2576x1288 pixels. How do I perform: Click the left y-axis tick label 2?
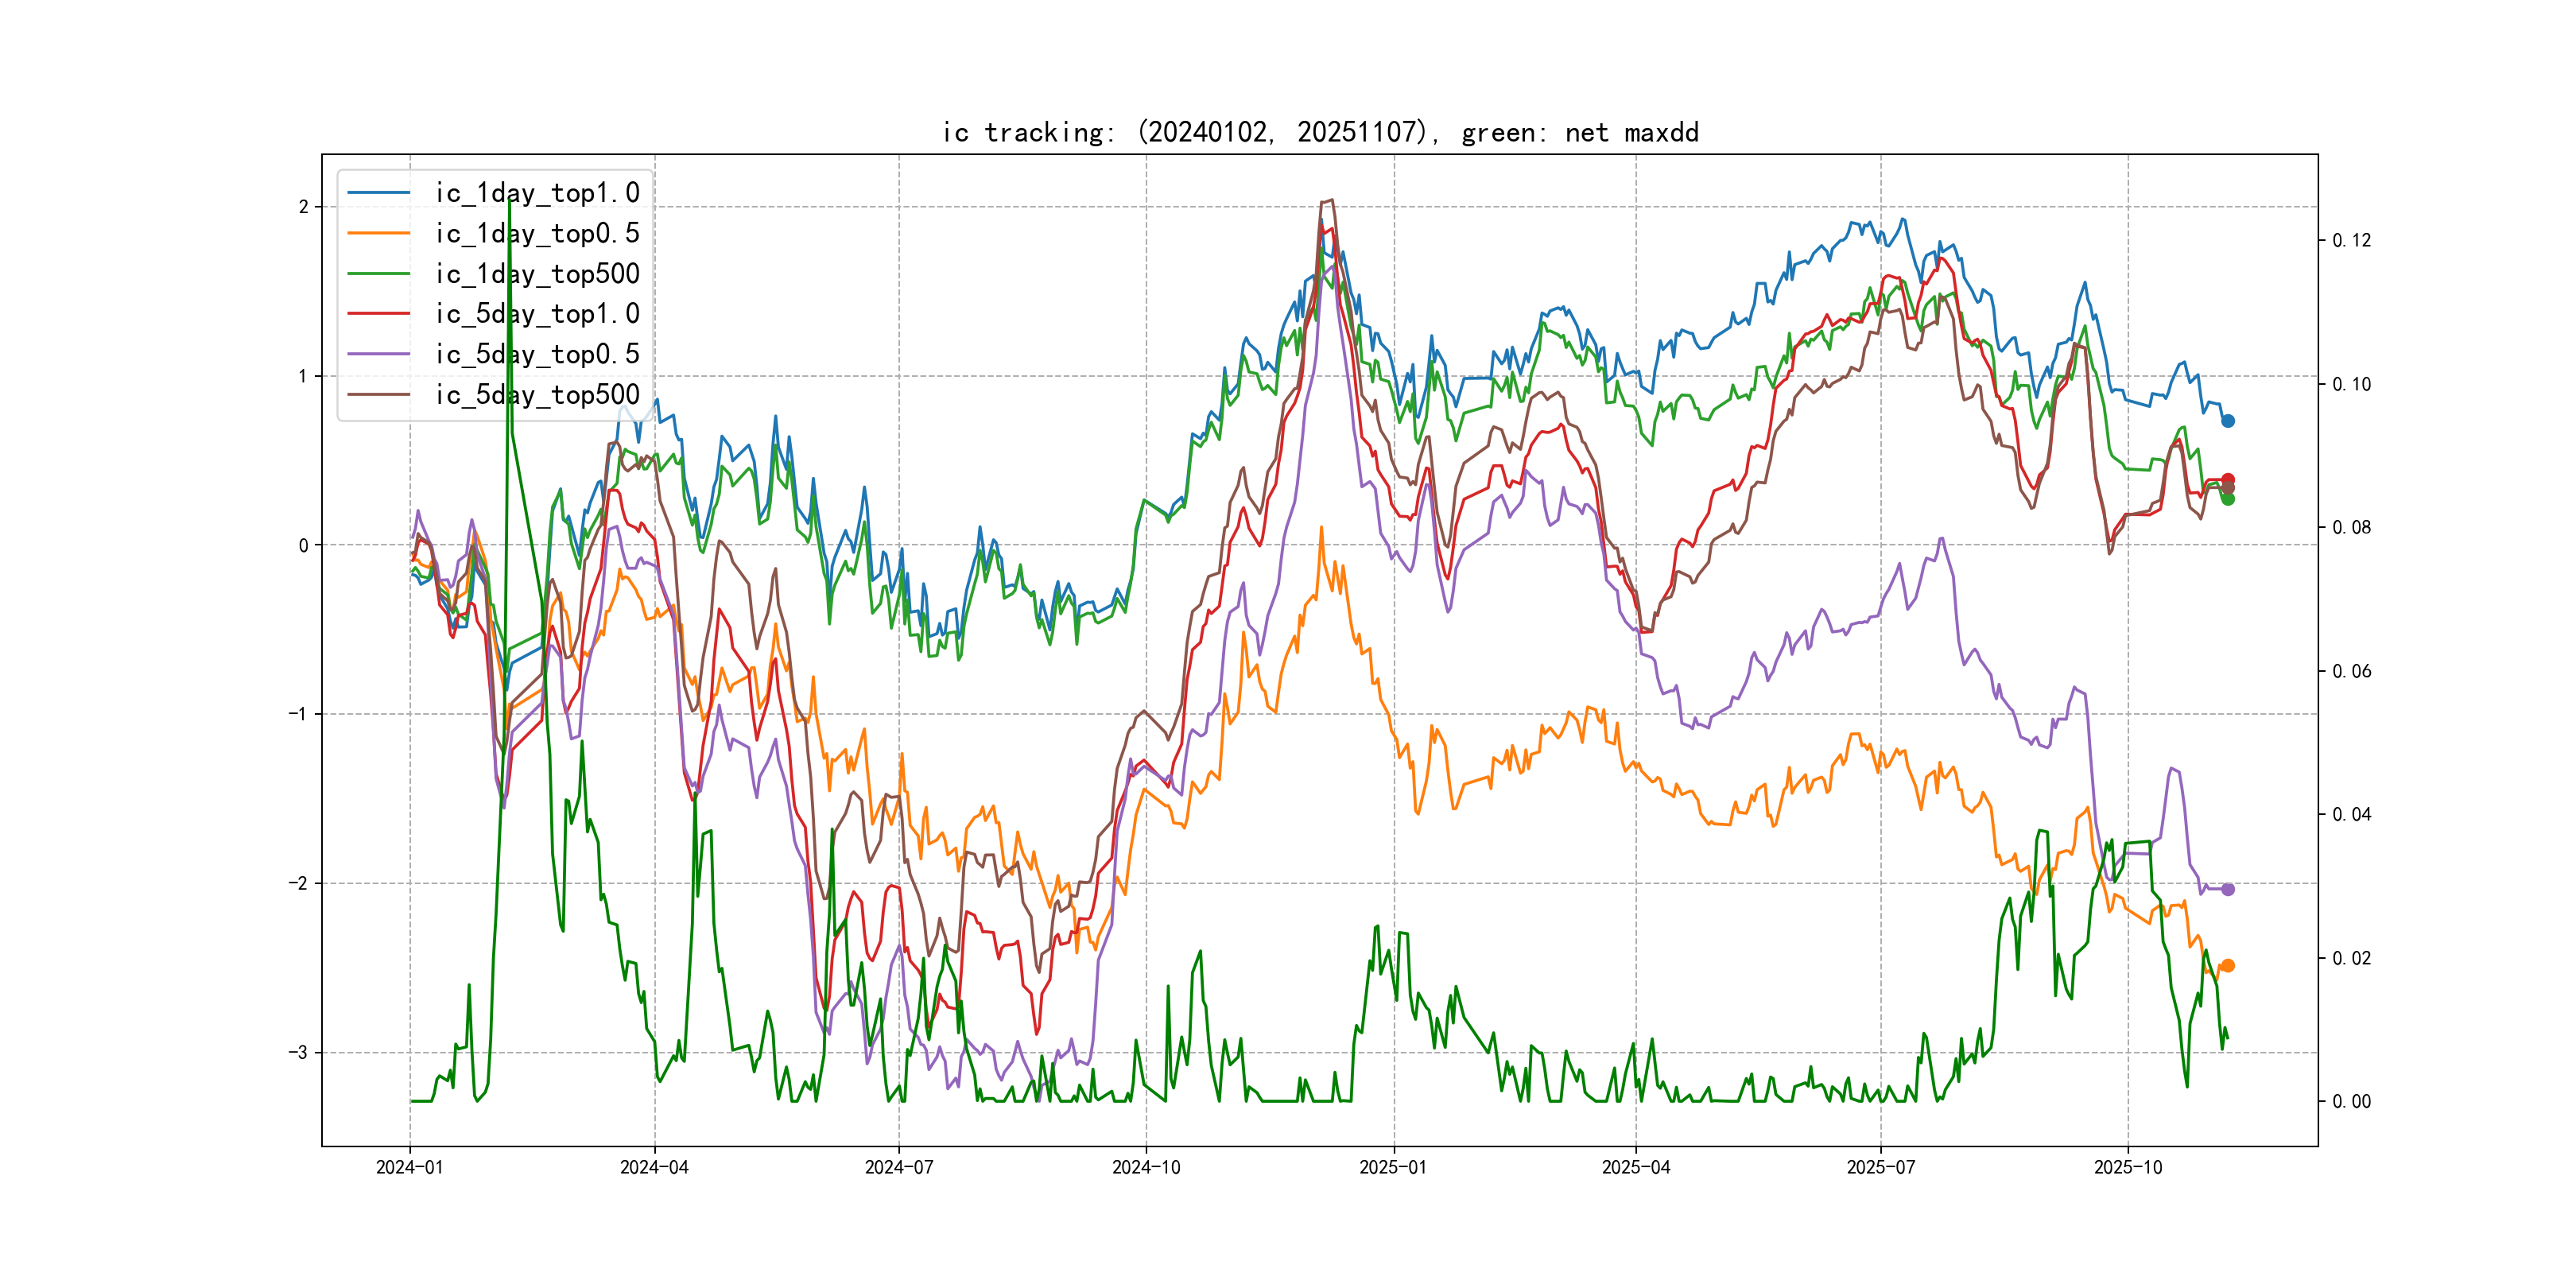tap(303, 207)
